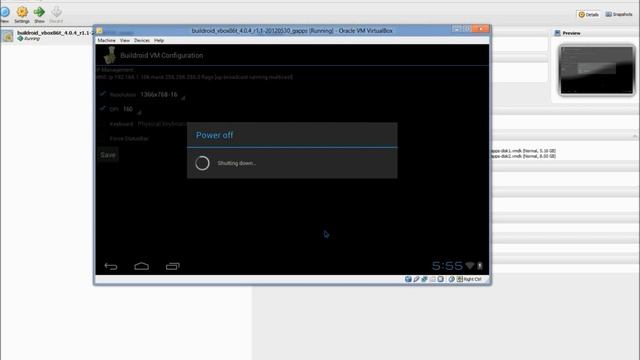Collapse the details section chevron at right edge
The height and width of the screenshot is (360, 640).
[635, 136]
